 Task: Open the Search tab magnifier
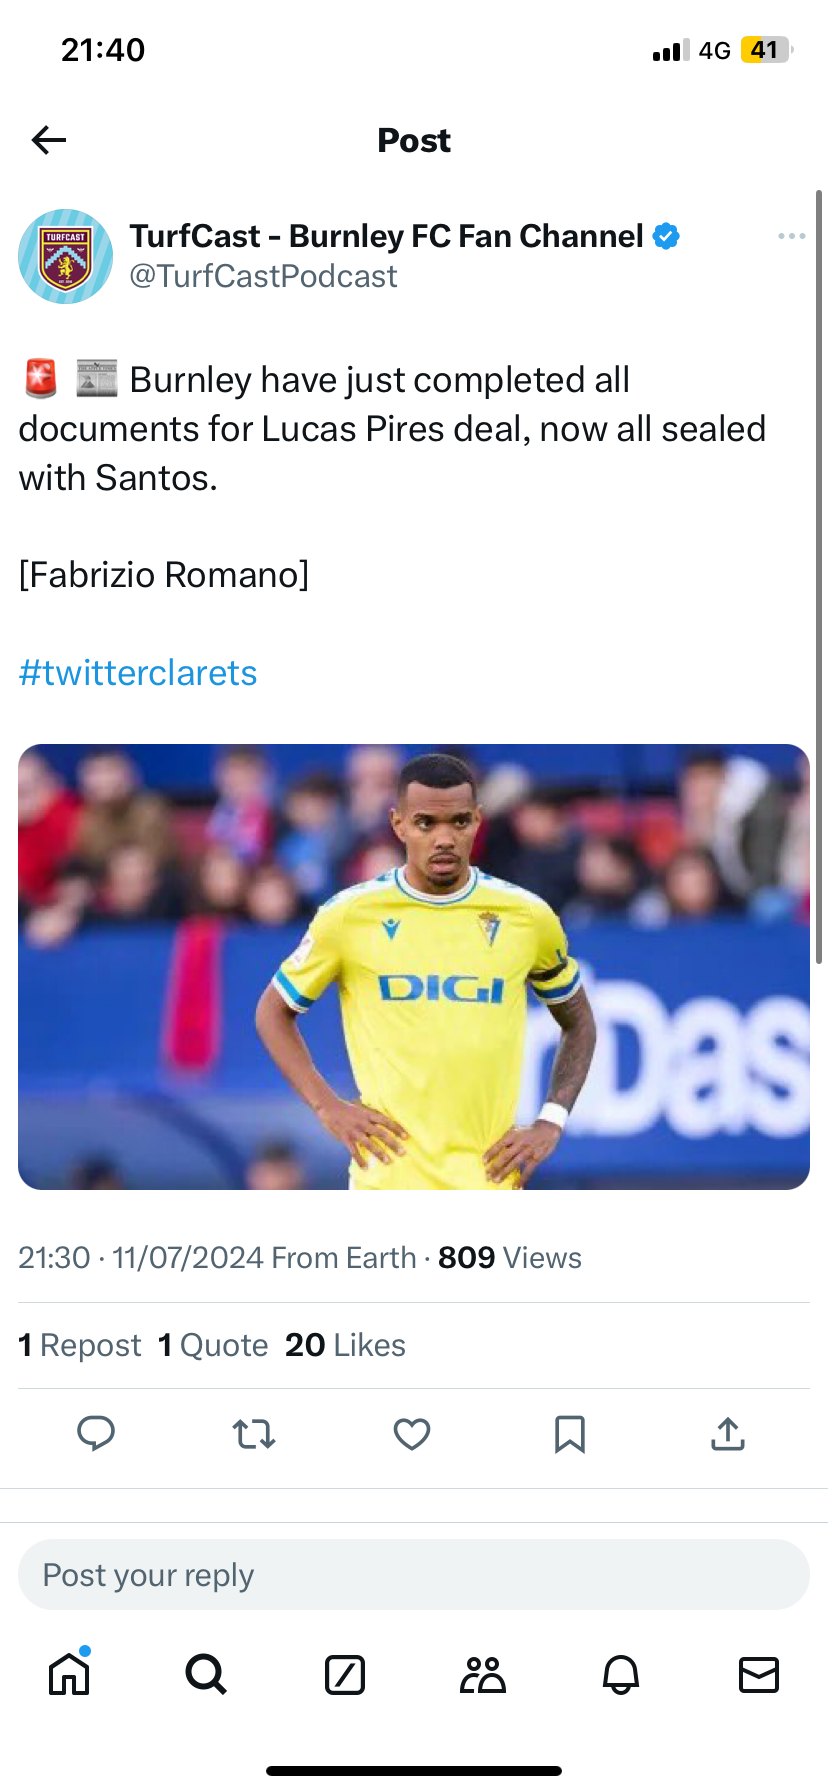(206, 1674)
